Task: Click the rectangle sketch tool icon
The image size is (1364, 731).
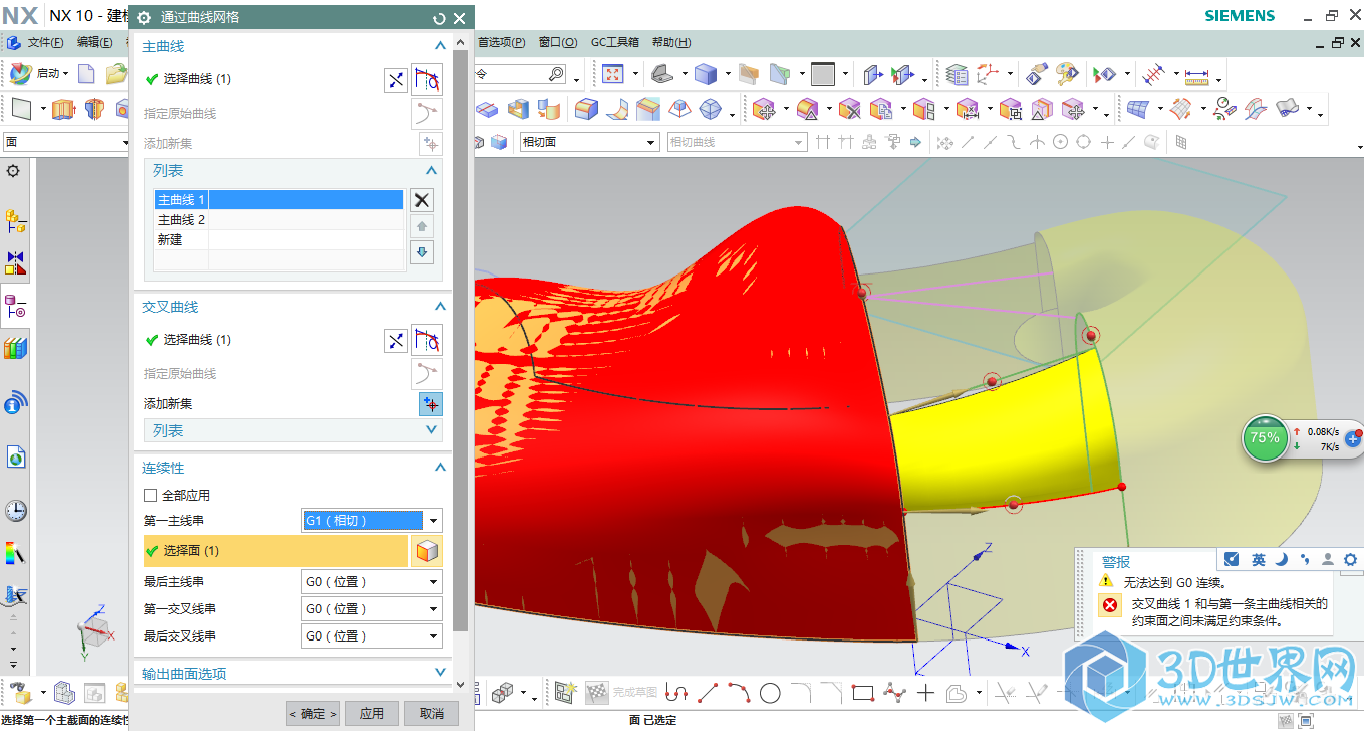Action: pyautogui.click(x=863, y=692)
